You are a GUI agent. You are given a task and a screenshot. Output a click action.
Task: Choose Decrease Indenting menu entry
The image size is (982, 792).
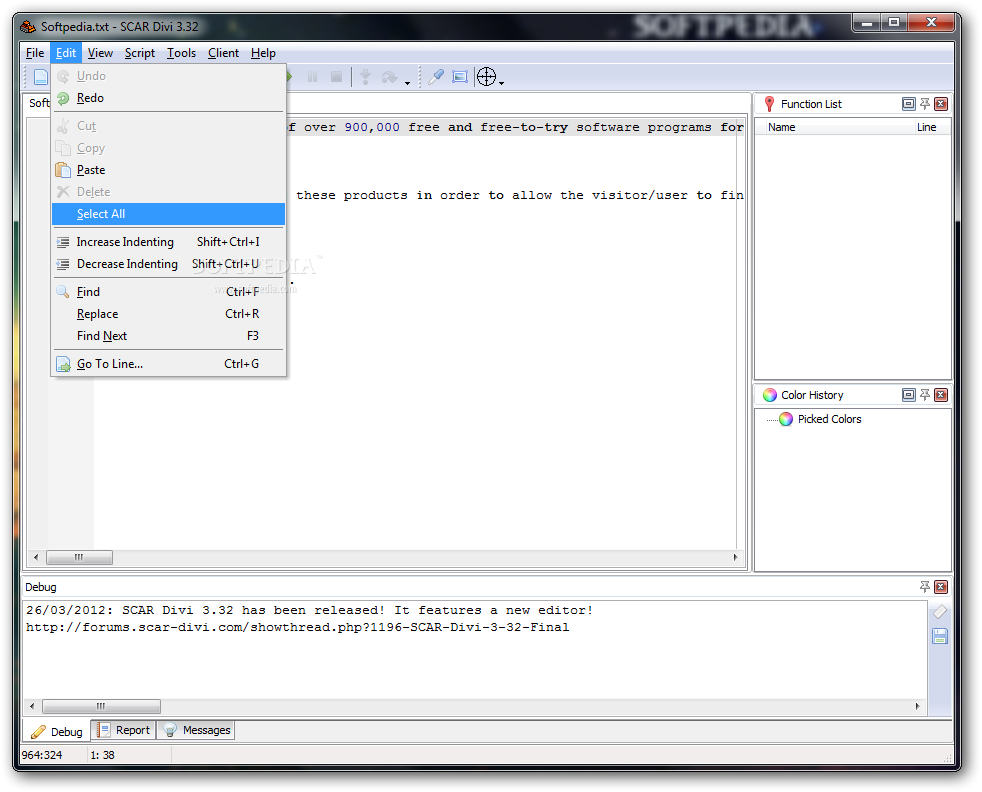coord(168,264)
